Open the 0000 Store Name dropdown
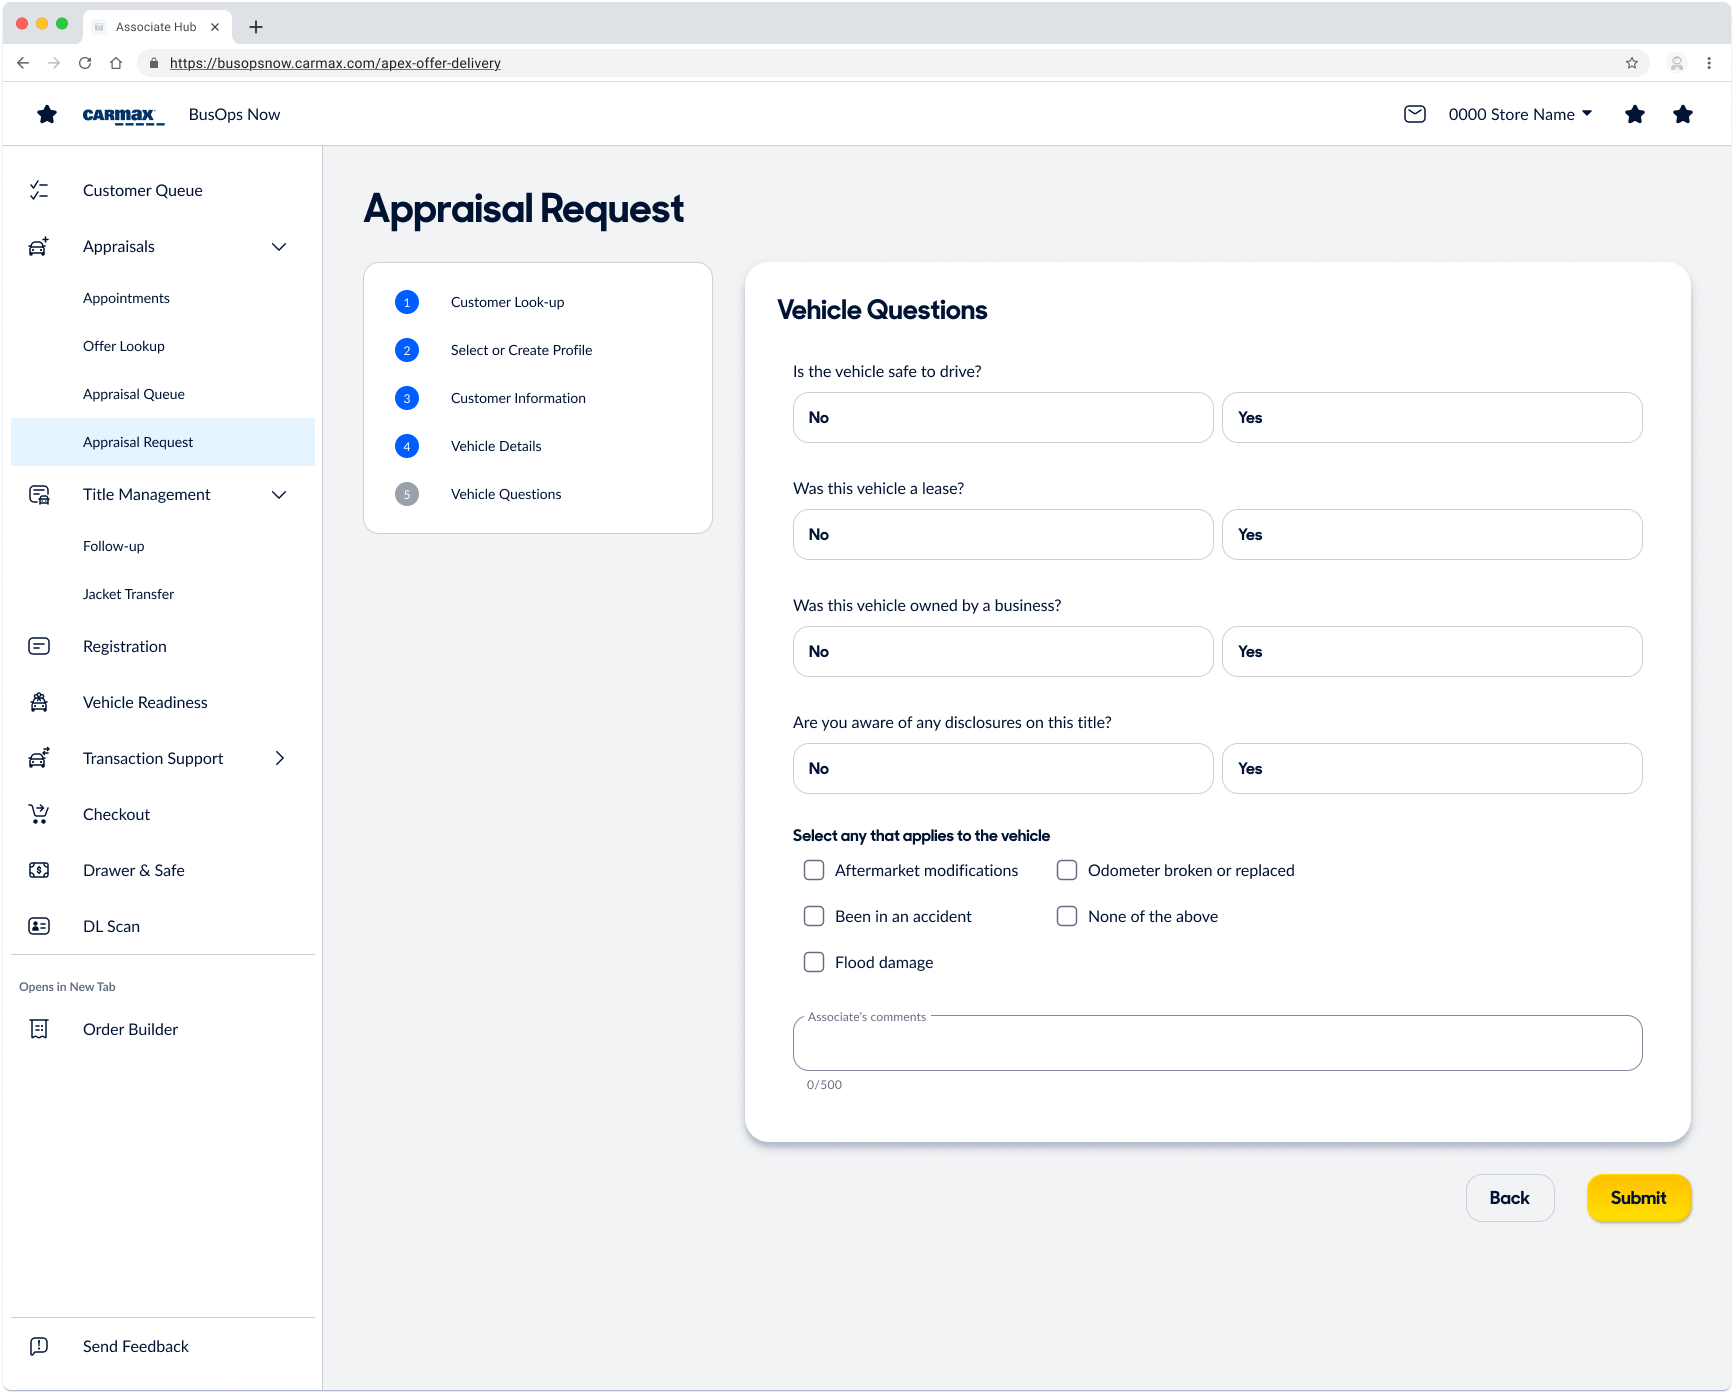 tap(1520, 114)
